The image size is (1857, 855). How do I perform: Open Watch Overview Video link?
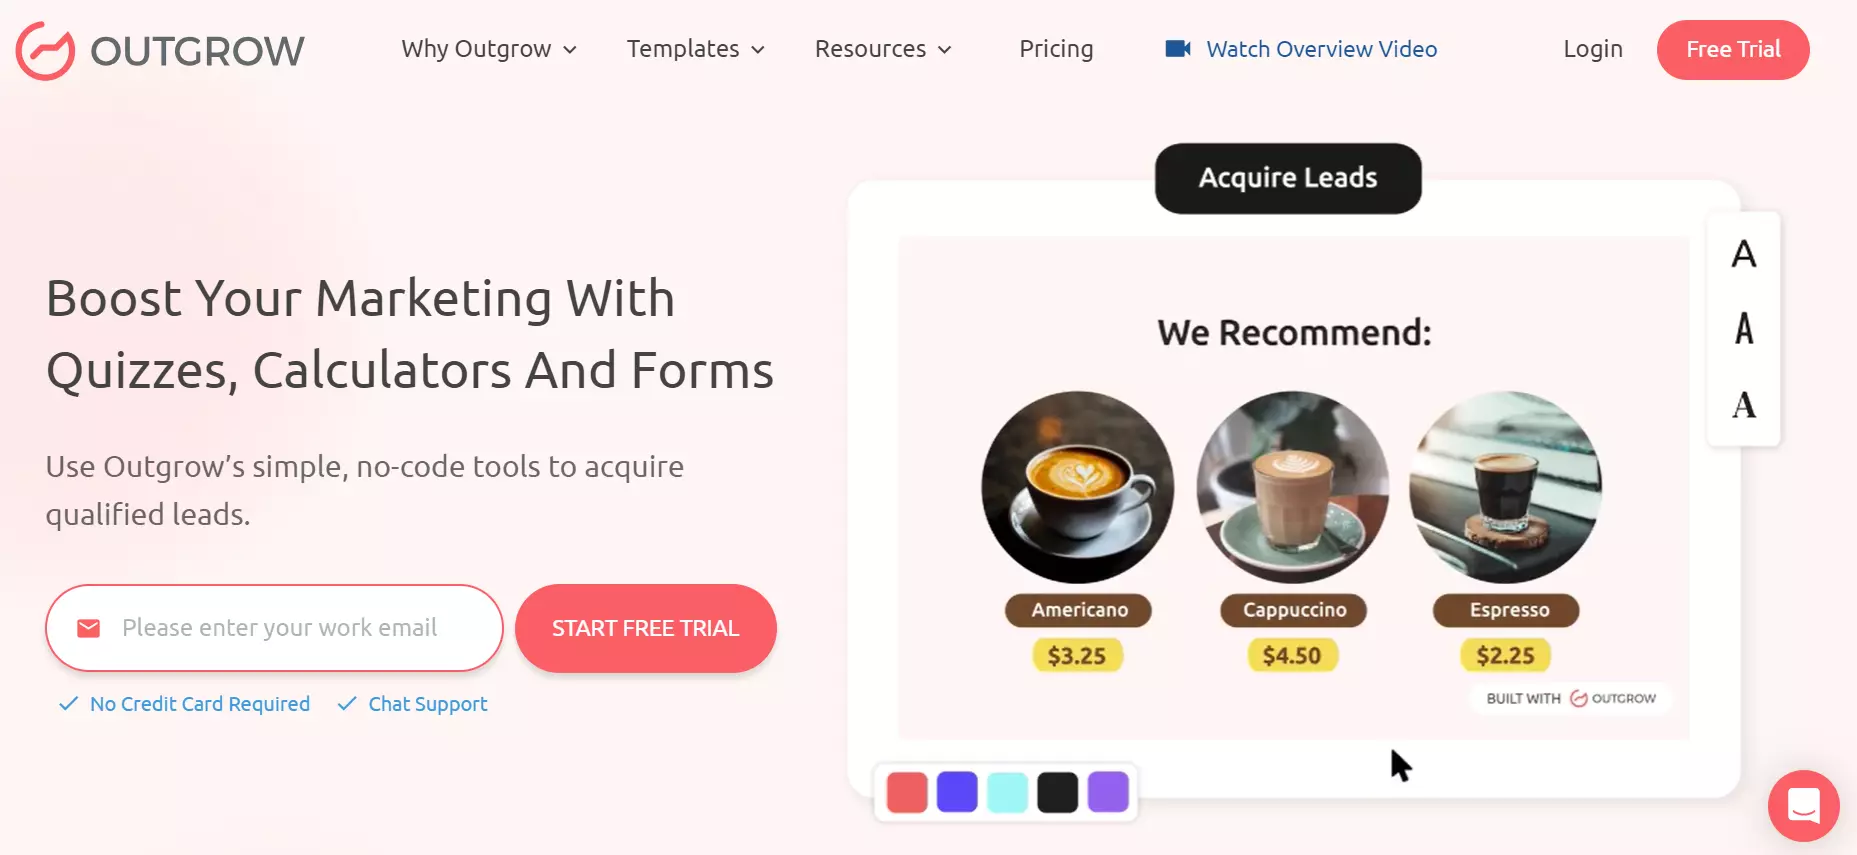pos(1321,49)
